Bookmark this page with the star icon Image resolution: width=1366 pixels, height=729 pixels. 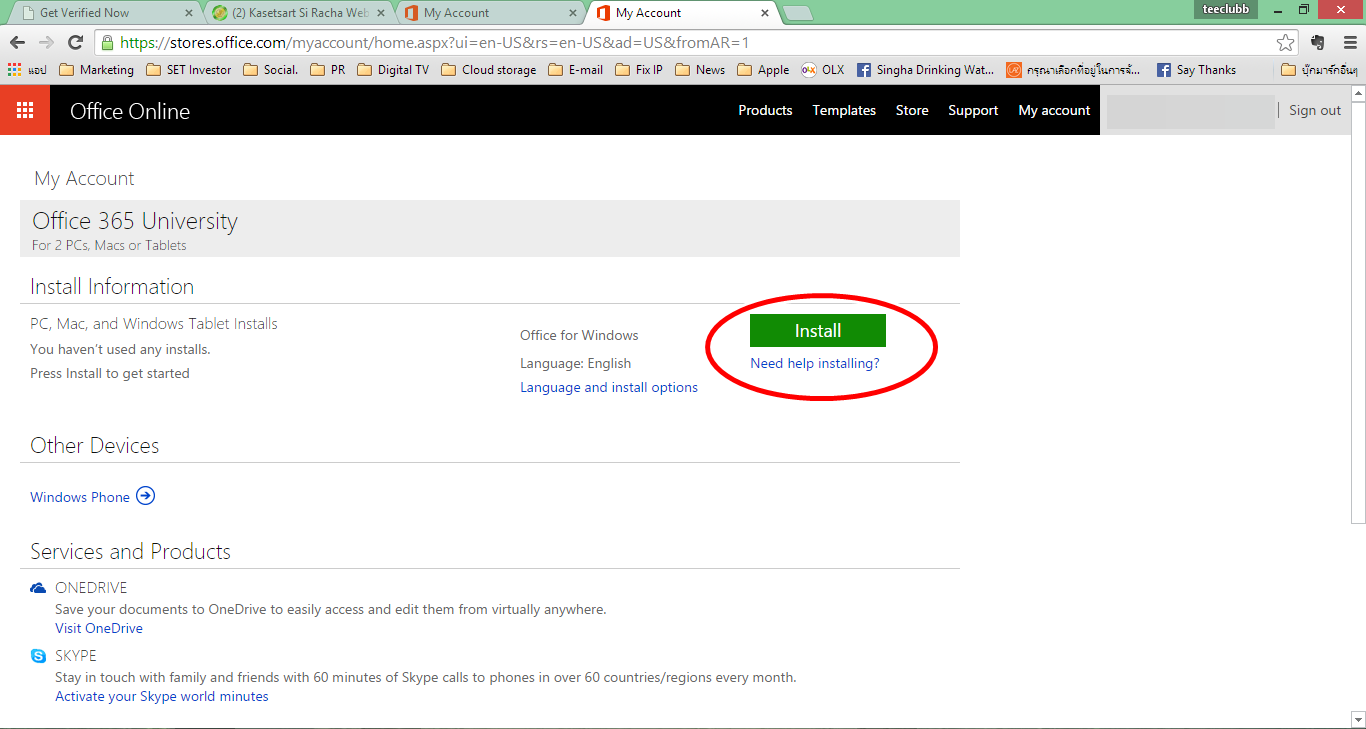click(1285, 43)
